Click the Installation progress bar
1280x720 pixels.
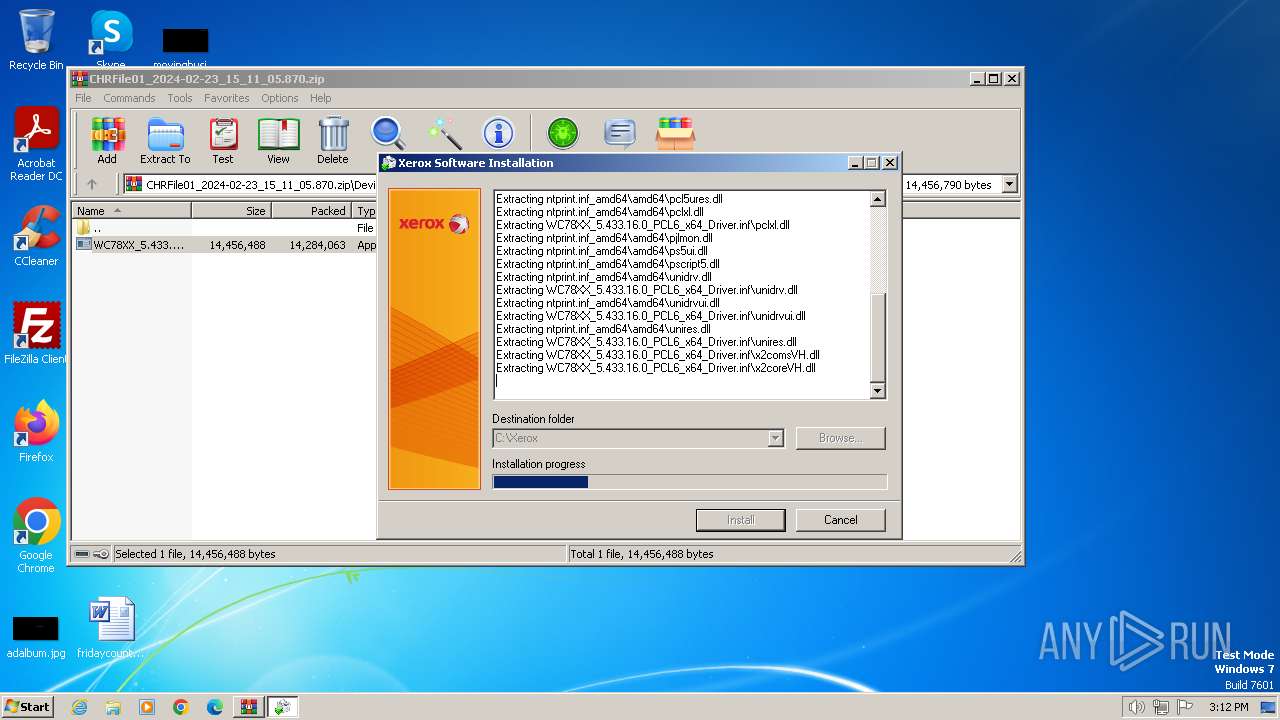[x=689, y=482]
